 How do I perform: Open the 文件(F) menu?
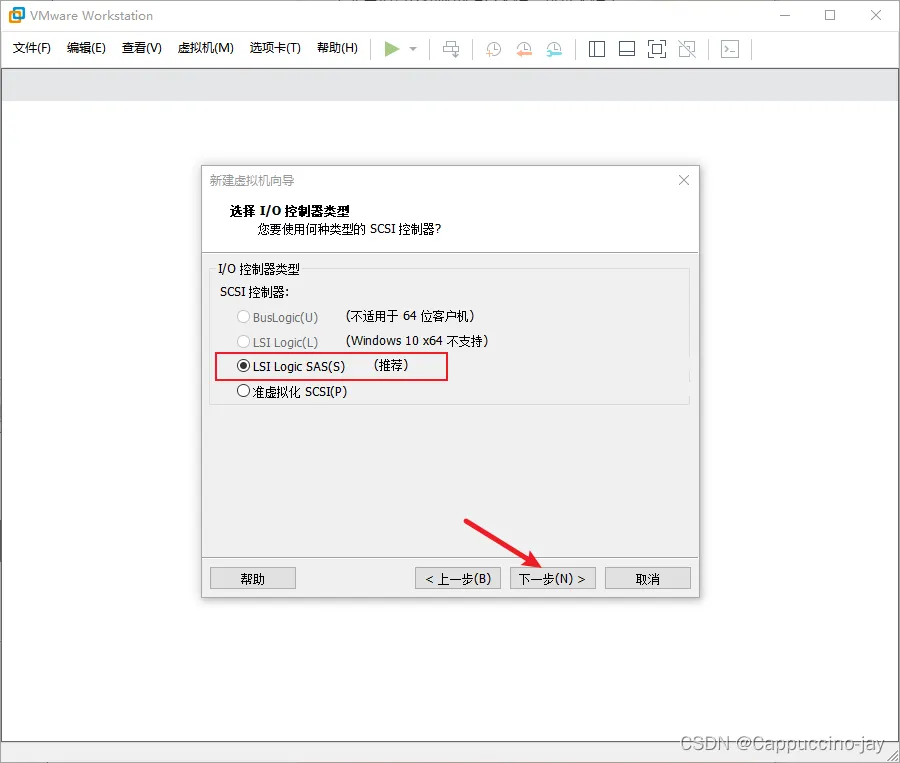point(32,48)
